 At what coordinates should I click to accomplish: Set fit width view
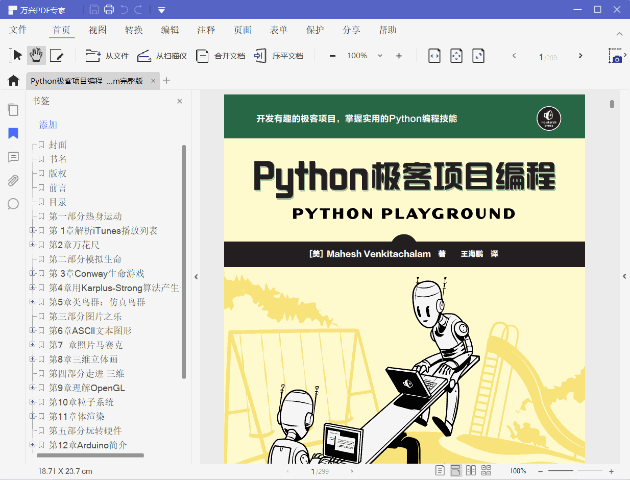tap(434, 56)
